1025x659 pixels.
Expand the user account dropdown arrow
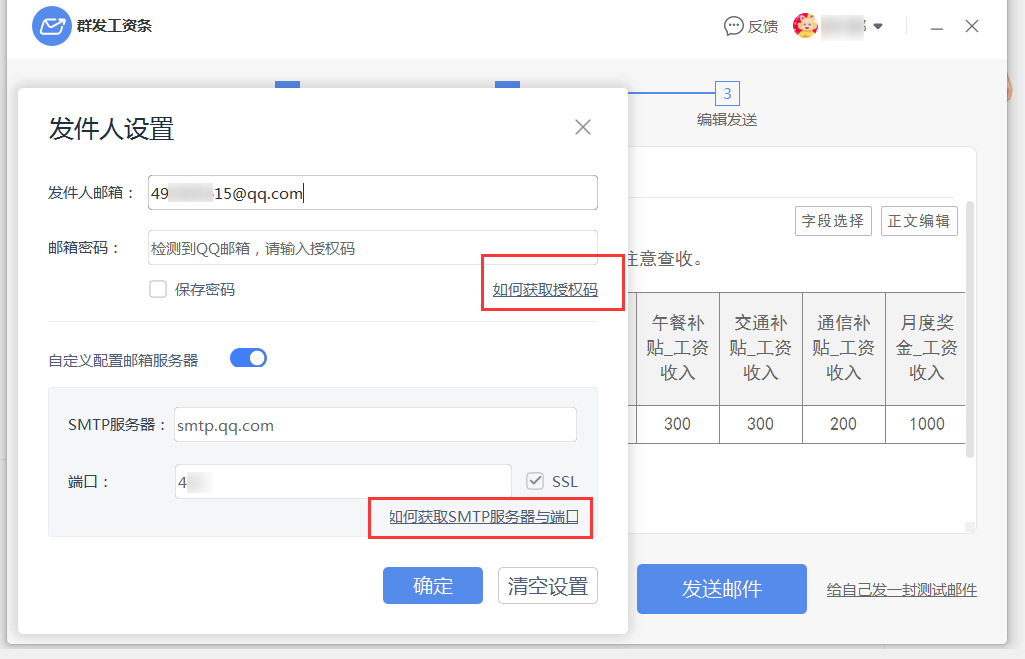click(x=878, y=26)
